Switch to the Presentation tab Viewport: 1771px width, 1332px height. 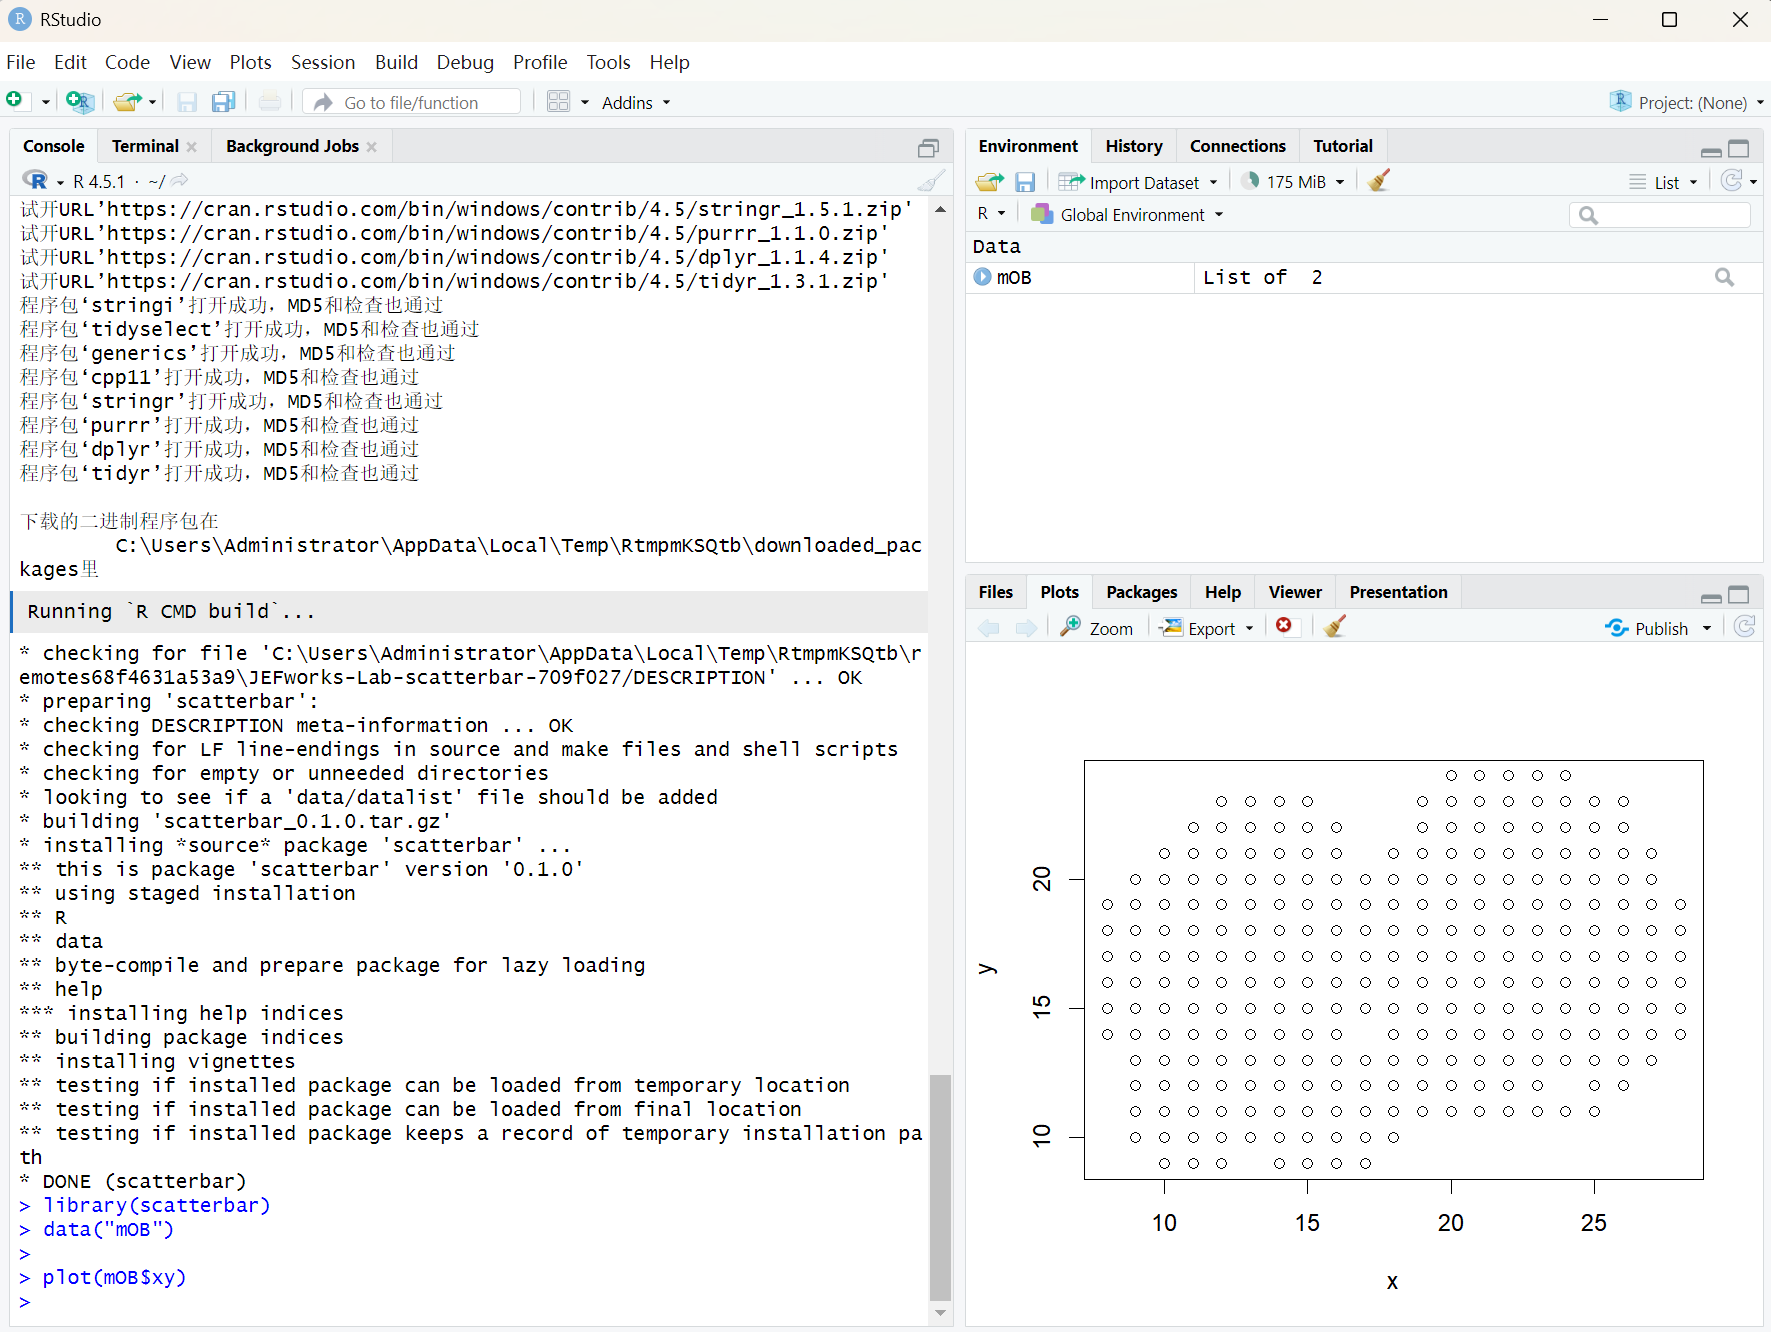click(x=1398, y=592)
